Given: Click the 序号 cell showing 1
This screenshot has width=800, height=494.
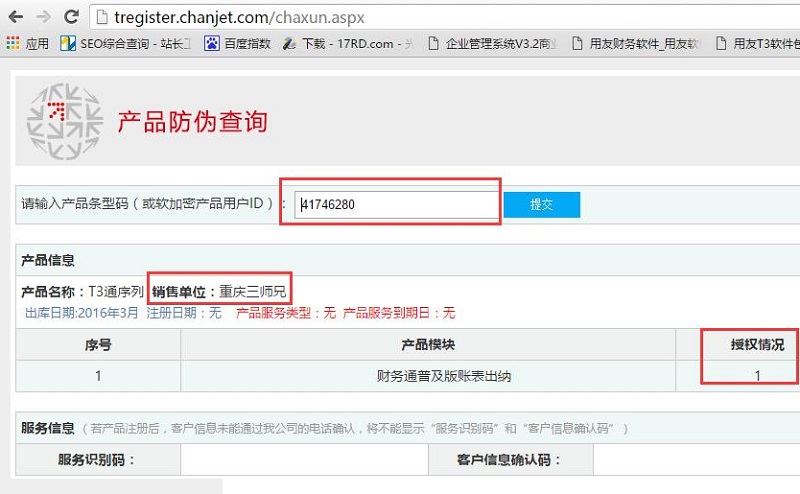Looking at the screenshot, I should click(98, 376).
